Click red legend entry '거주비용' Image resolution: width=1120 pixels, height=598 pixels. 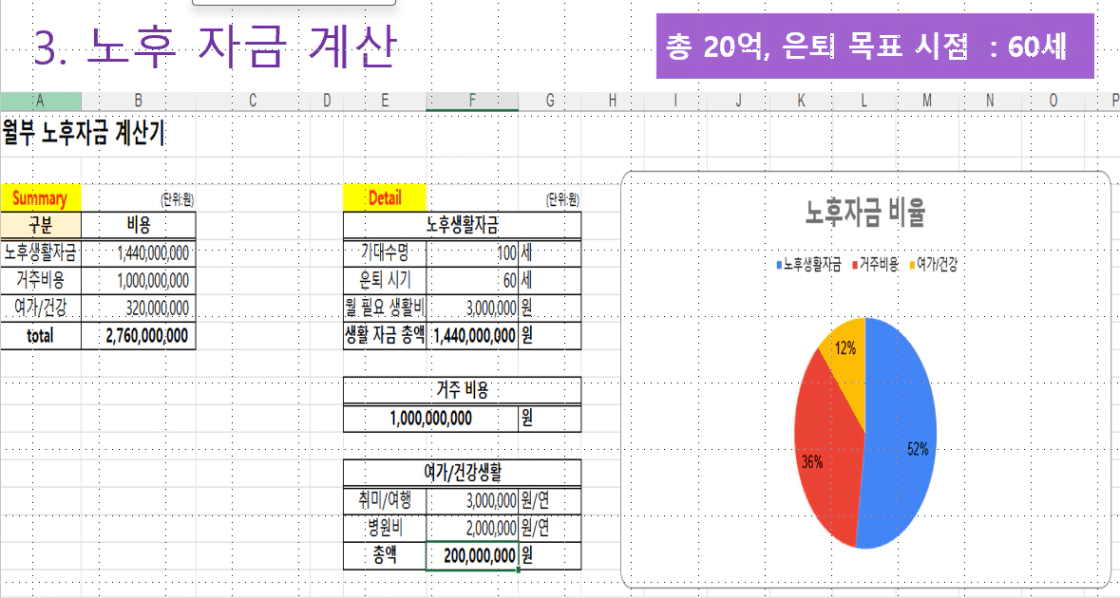click(x=875, y=265)
